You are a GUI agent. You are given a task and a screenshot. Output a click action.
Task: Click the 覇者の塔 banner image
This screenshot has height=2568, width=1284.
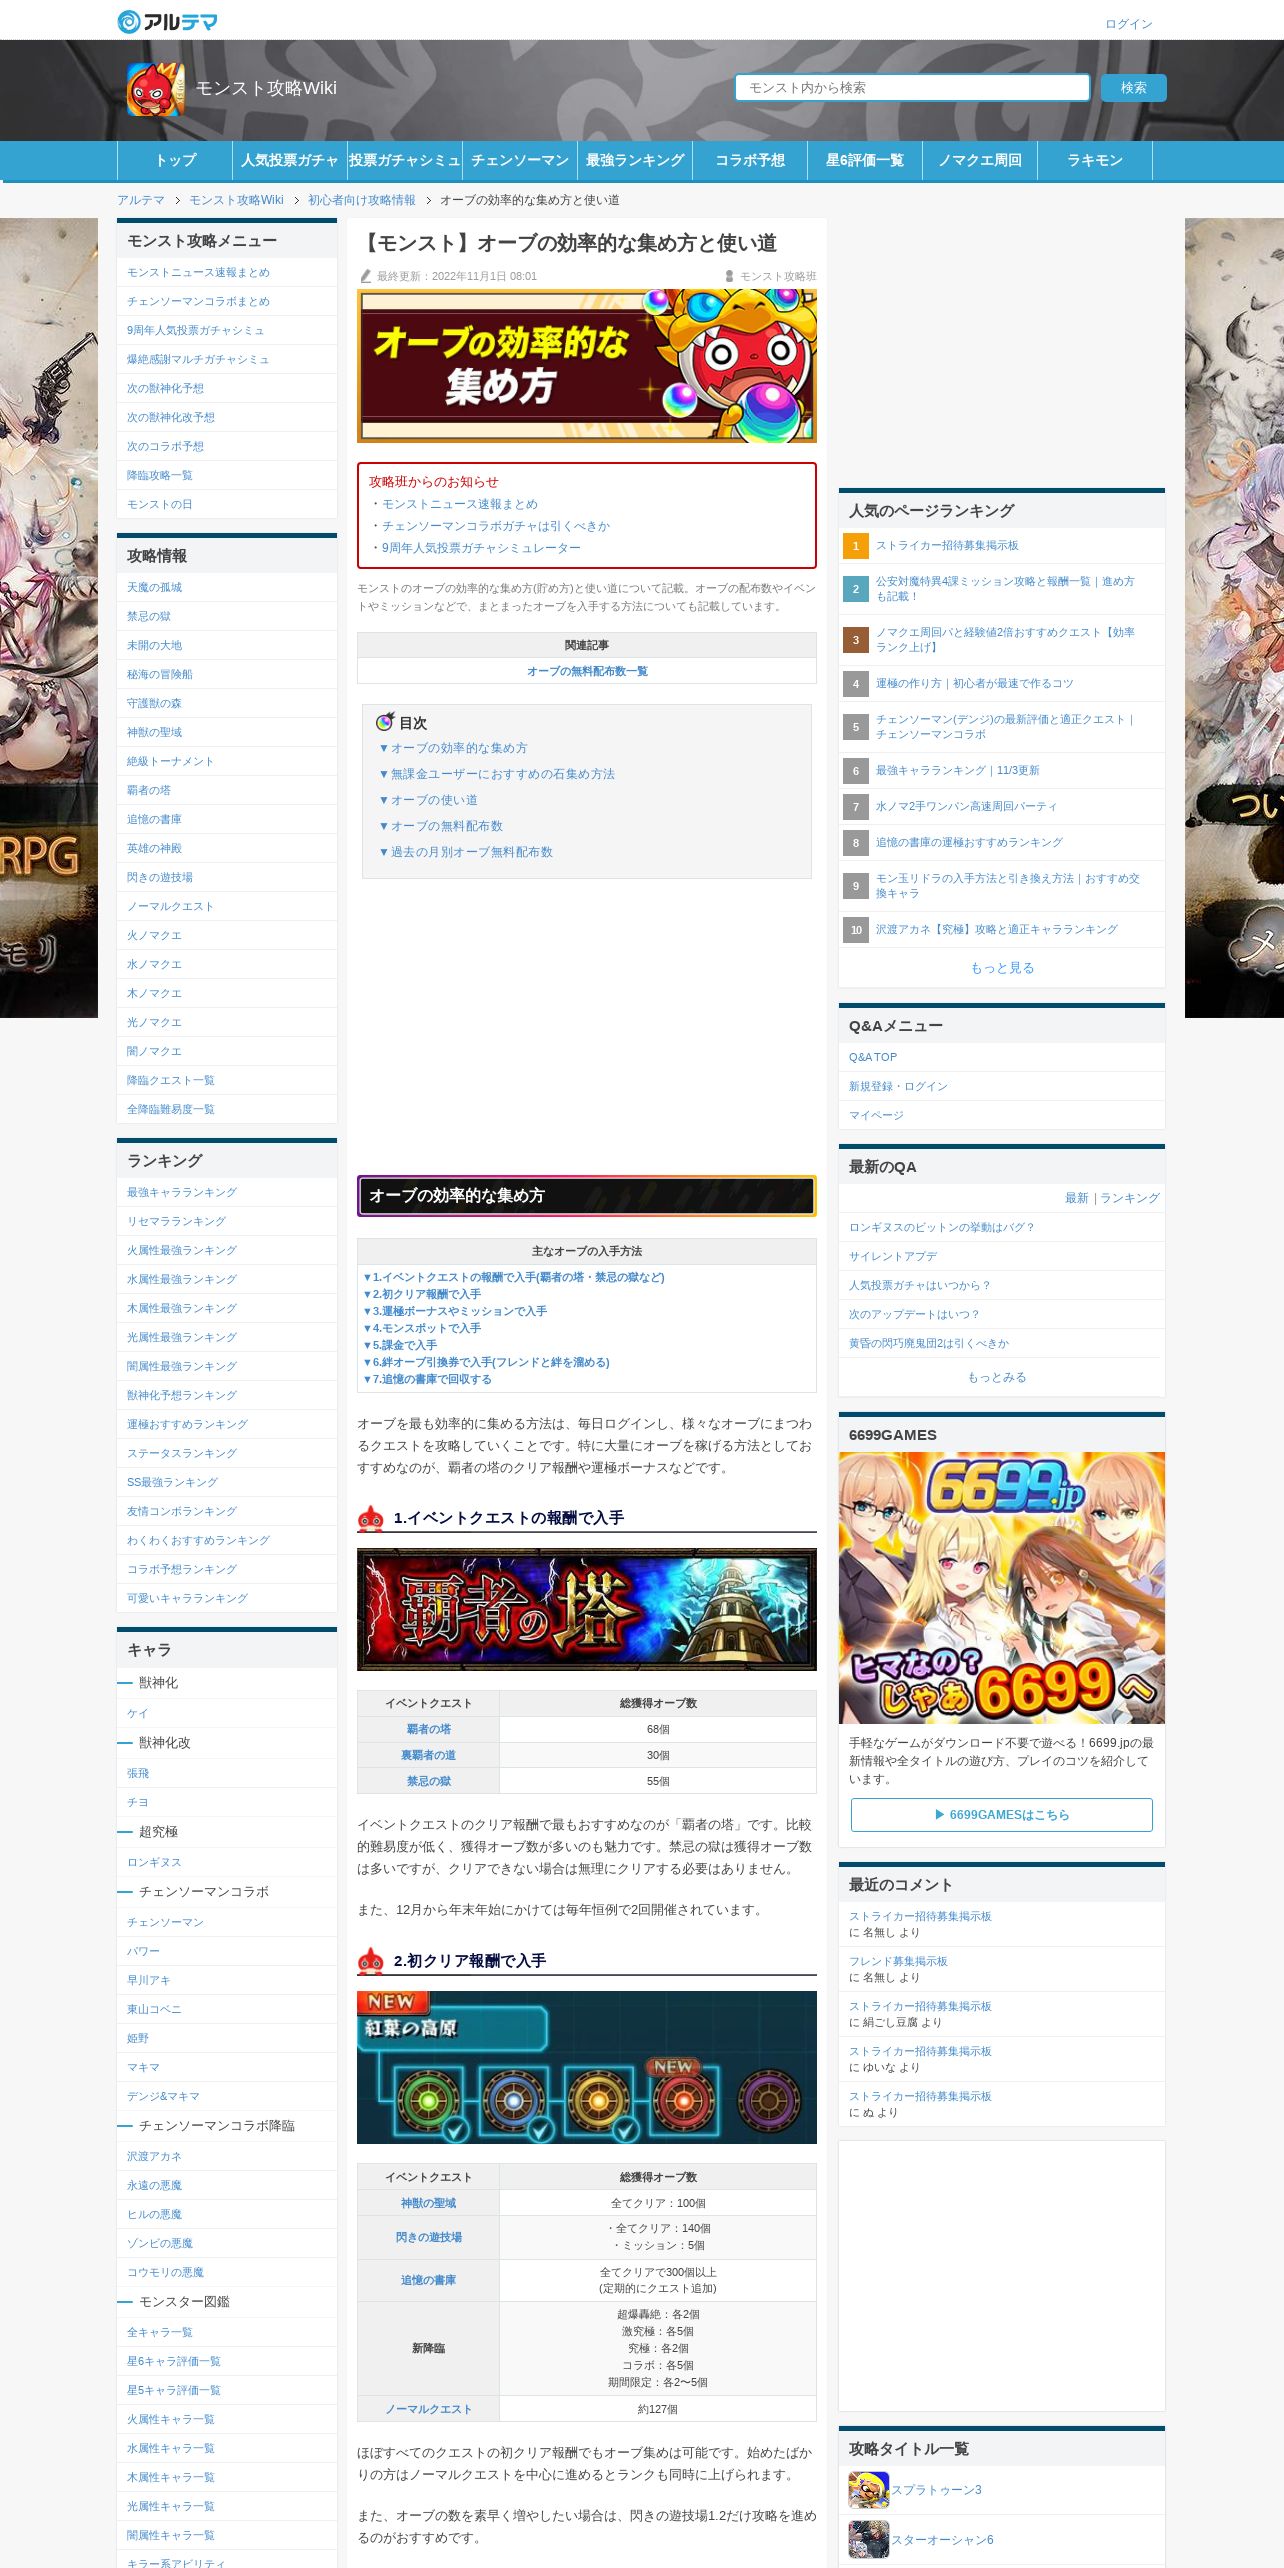point(587,1609)
